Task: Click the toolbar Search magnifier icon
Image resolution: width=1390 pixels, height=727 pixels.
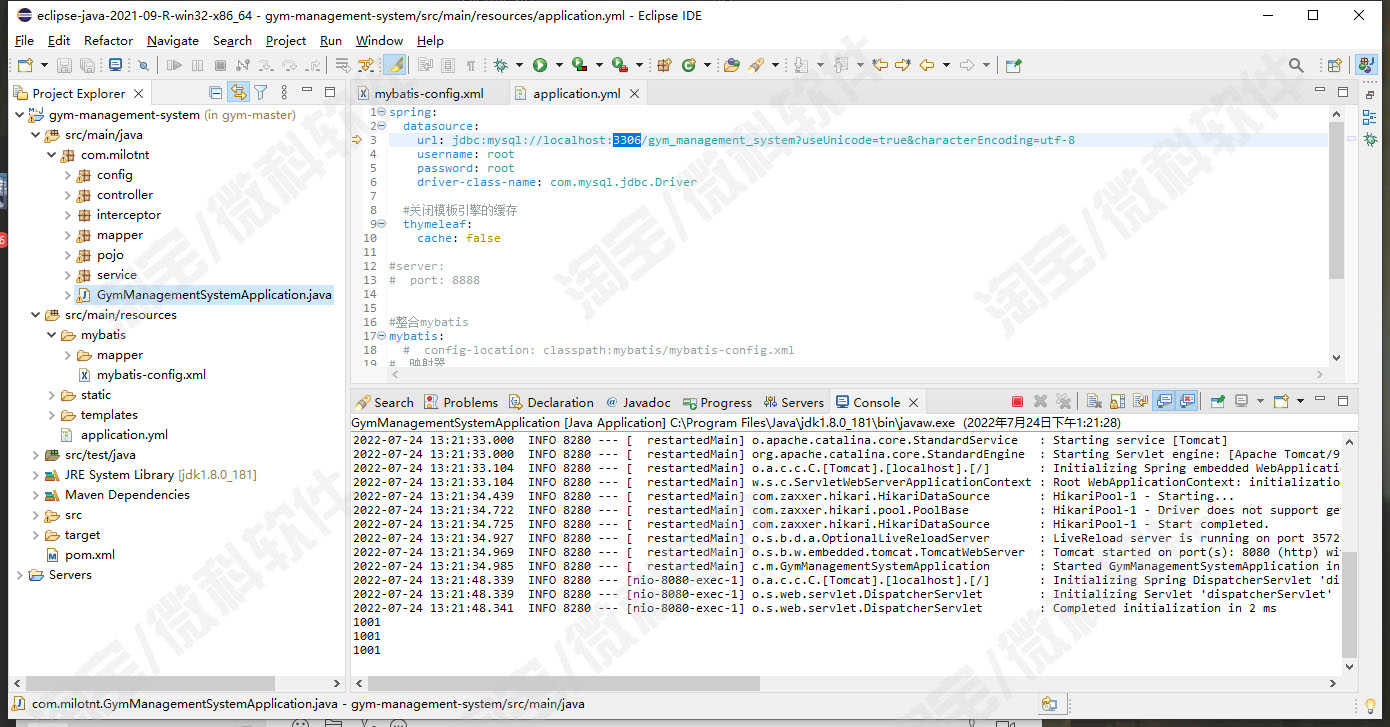Action: (x=1296, y=65)
